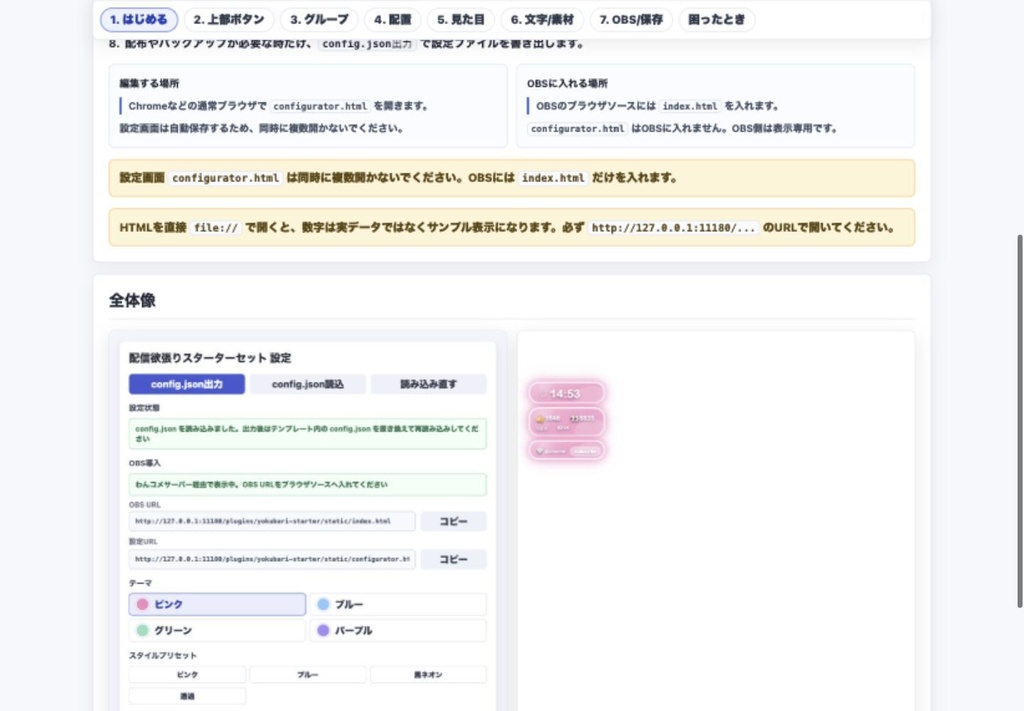This screenshot has width=1024, height=711.
Task: Click the green config.json を読み込みました status message
Action: [308, 434]
